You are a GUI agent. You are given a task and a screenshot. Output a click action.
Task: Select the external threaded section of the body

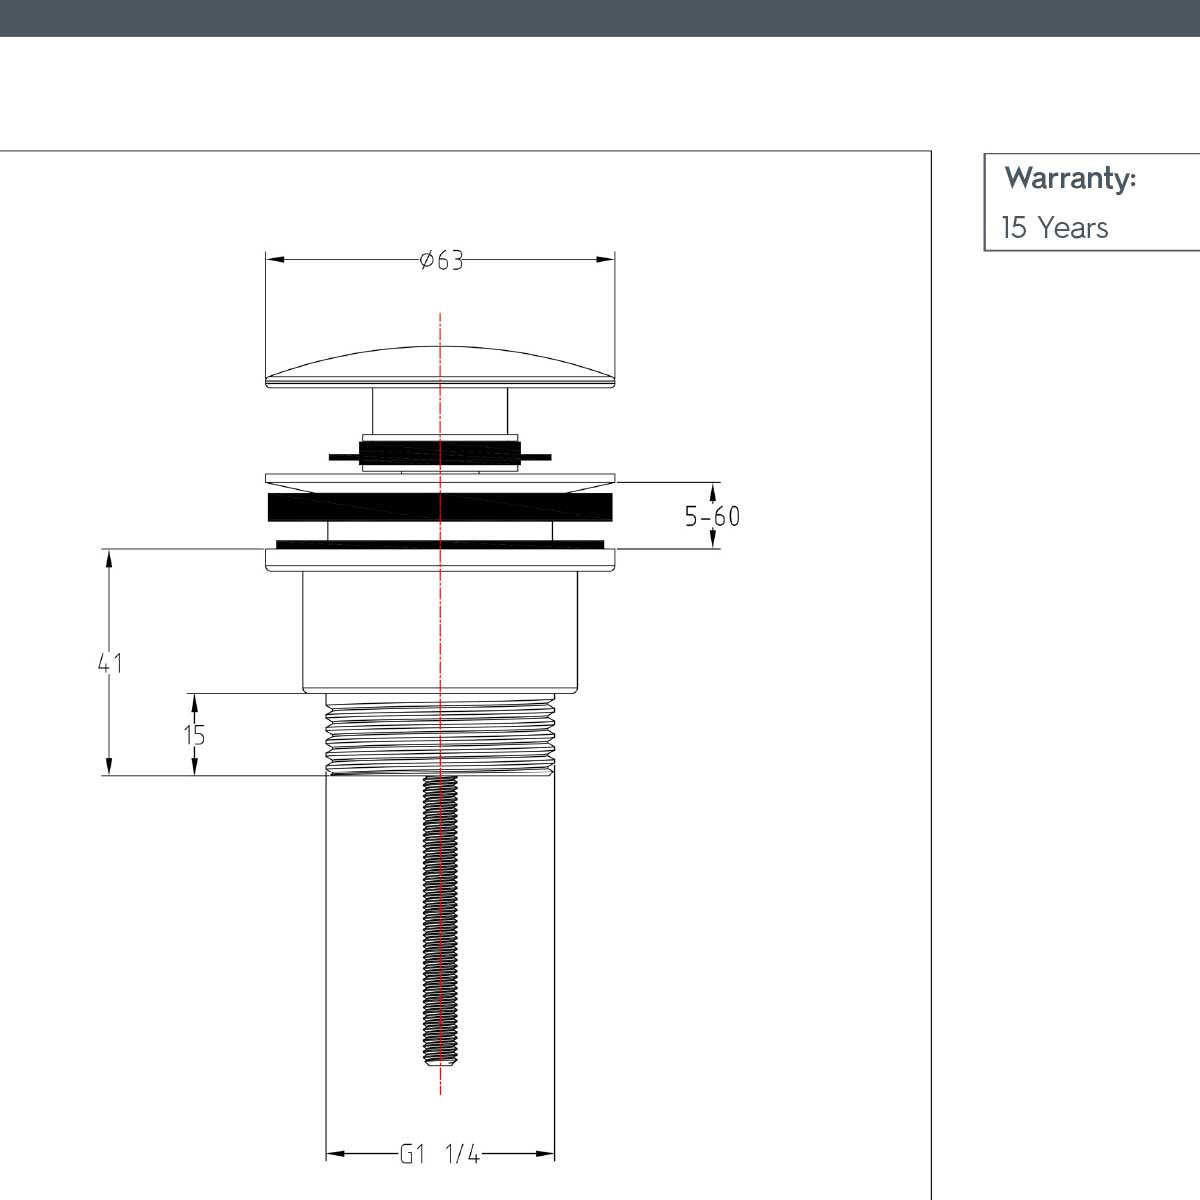click(440, 736)
